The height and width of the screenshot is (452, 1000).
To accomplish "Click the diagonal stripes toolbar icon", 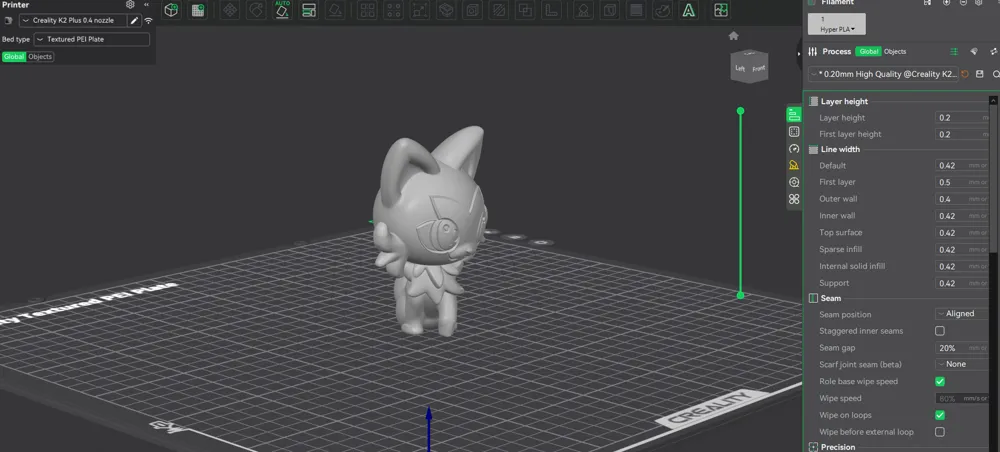I will click(499, 10).
